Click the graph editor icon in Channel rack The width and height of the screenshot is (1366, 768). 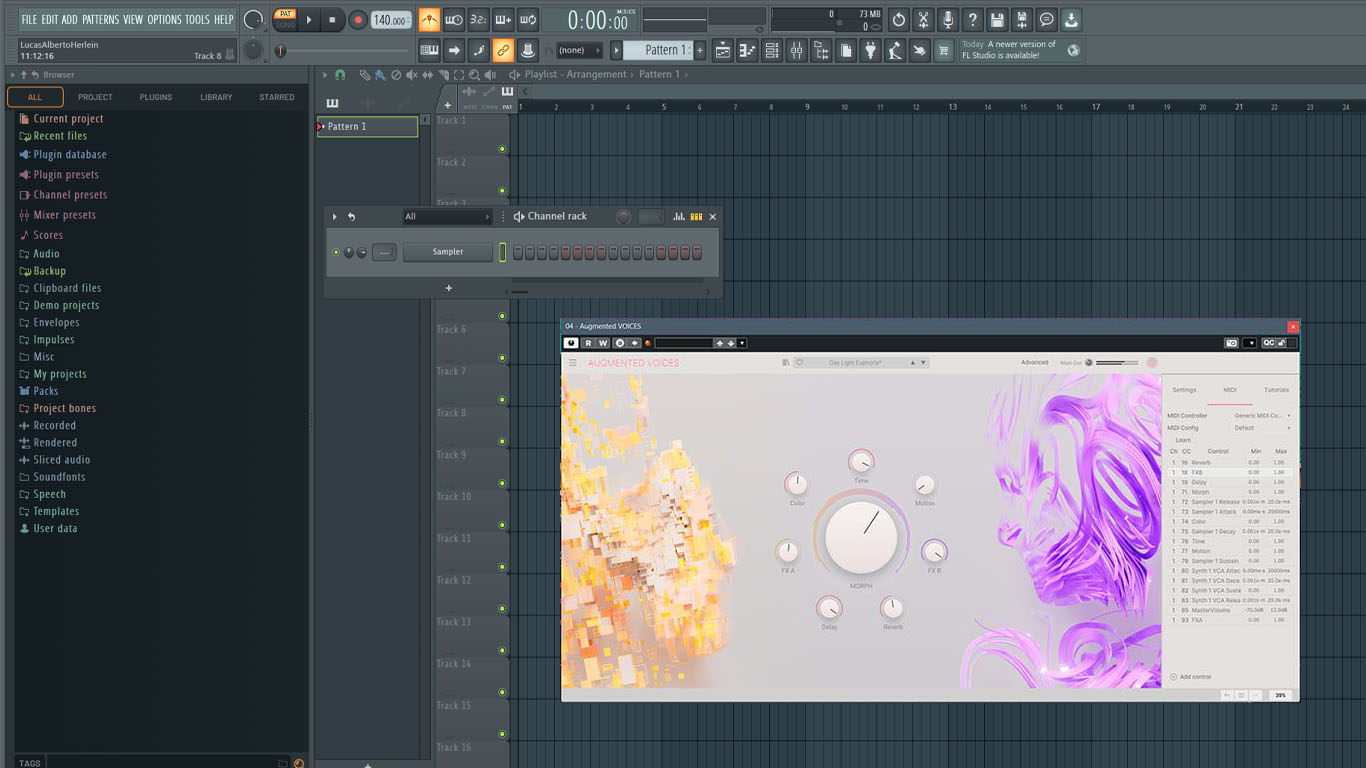coord(679,216)
